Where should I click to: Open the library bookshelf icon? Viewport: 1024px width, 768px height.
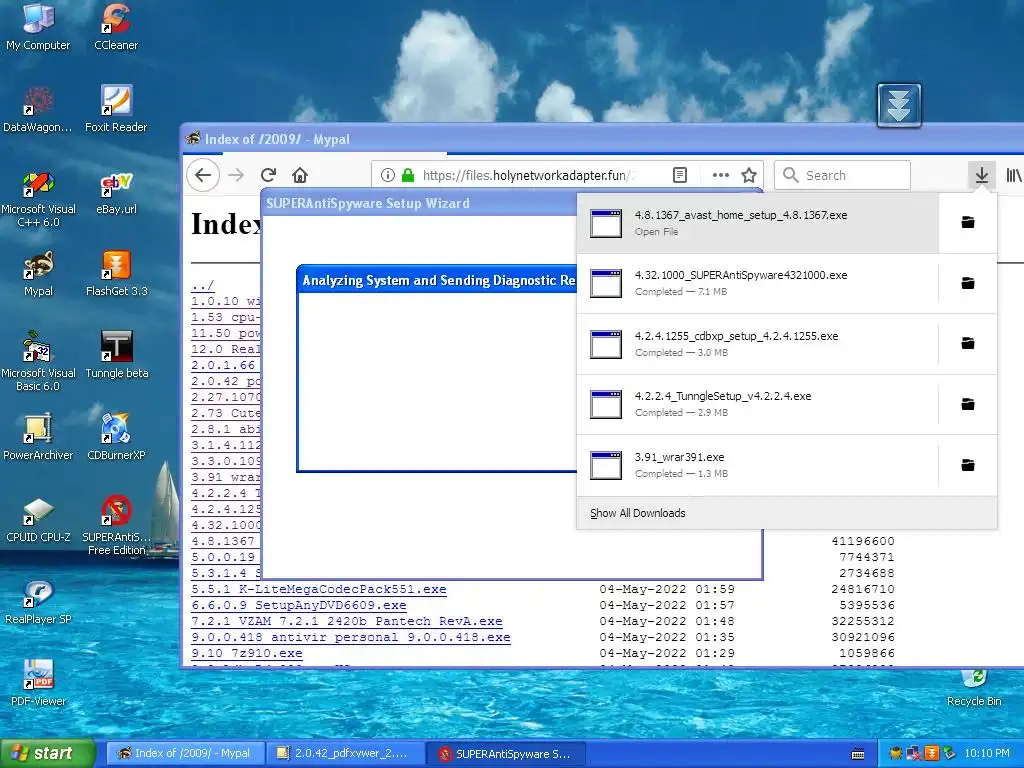1014,175
